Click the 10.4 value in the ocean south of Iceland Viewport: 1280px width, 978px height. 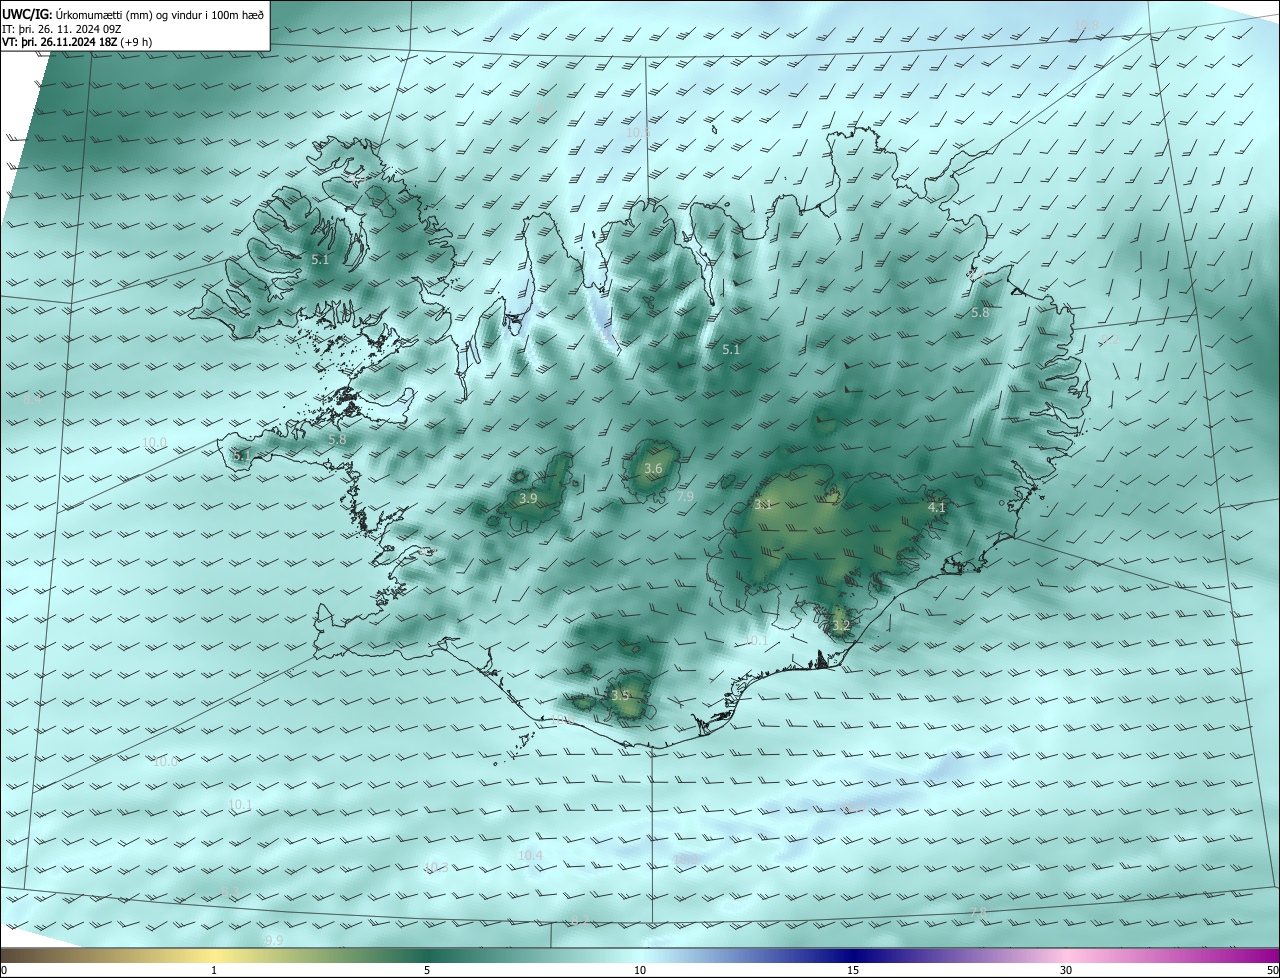530,856
